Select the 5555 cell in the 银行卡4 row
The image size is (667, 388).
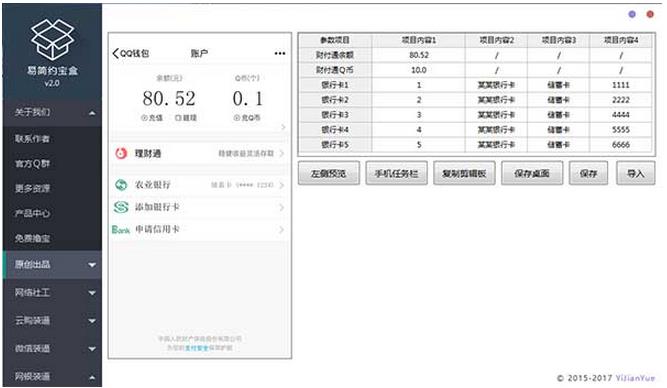(621, 130)
